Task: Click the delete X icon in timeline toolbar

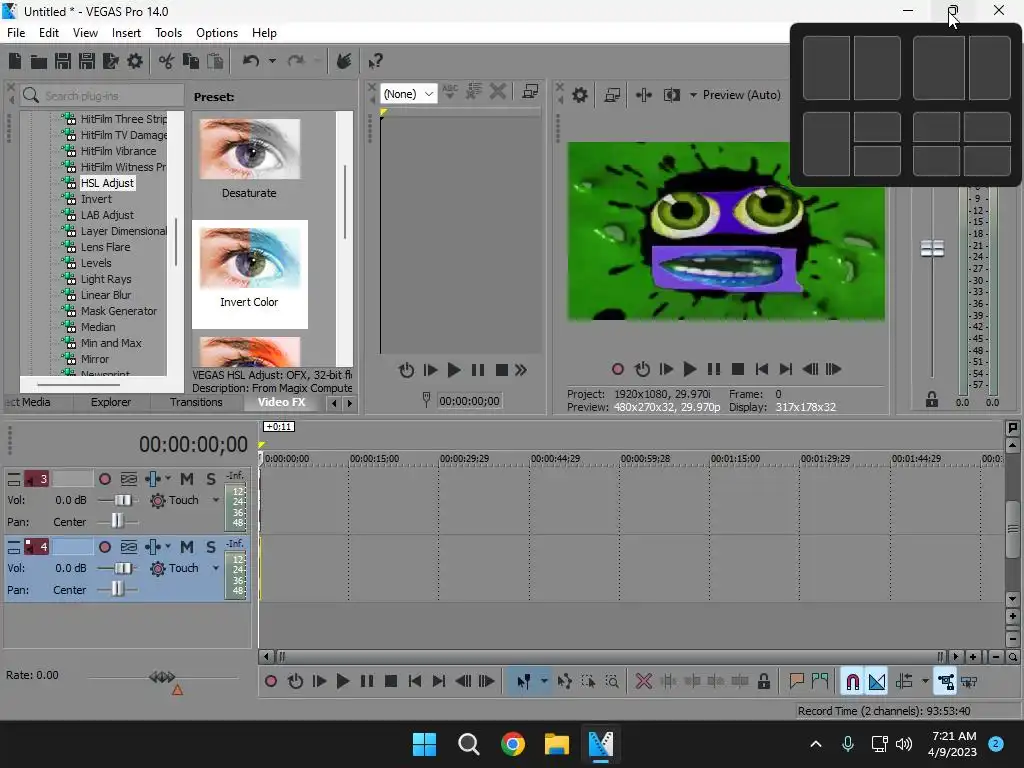Action: tap(644, 682)
